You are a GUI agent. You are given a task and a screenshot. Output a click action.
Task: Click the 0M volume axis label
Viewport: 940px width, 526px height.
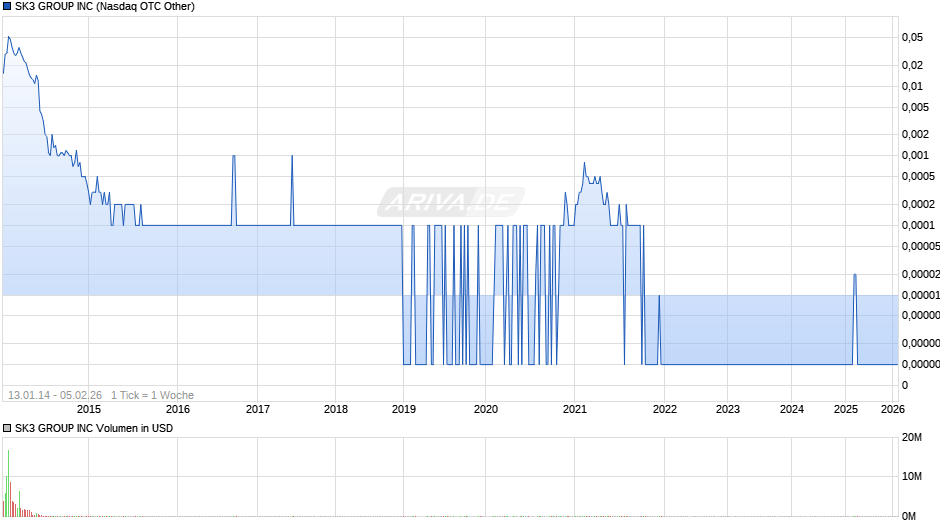[x=909, y=516]
